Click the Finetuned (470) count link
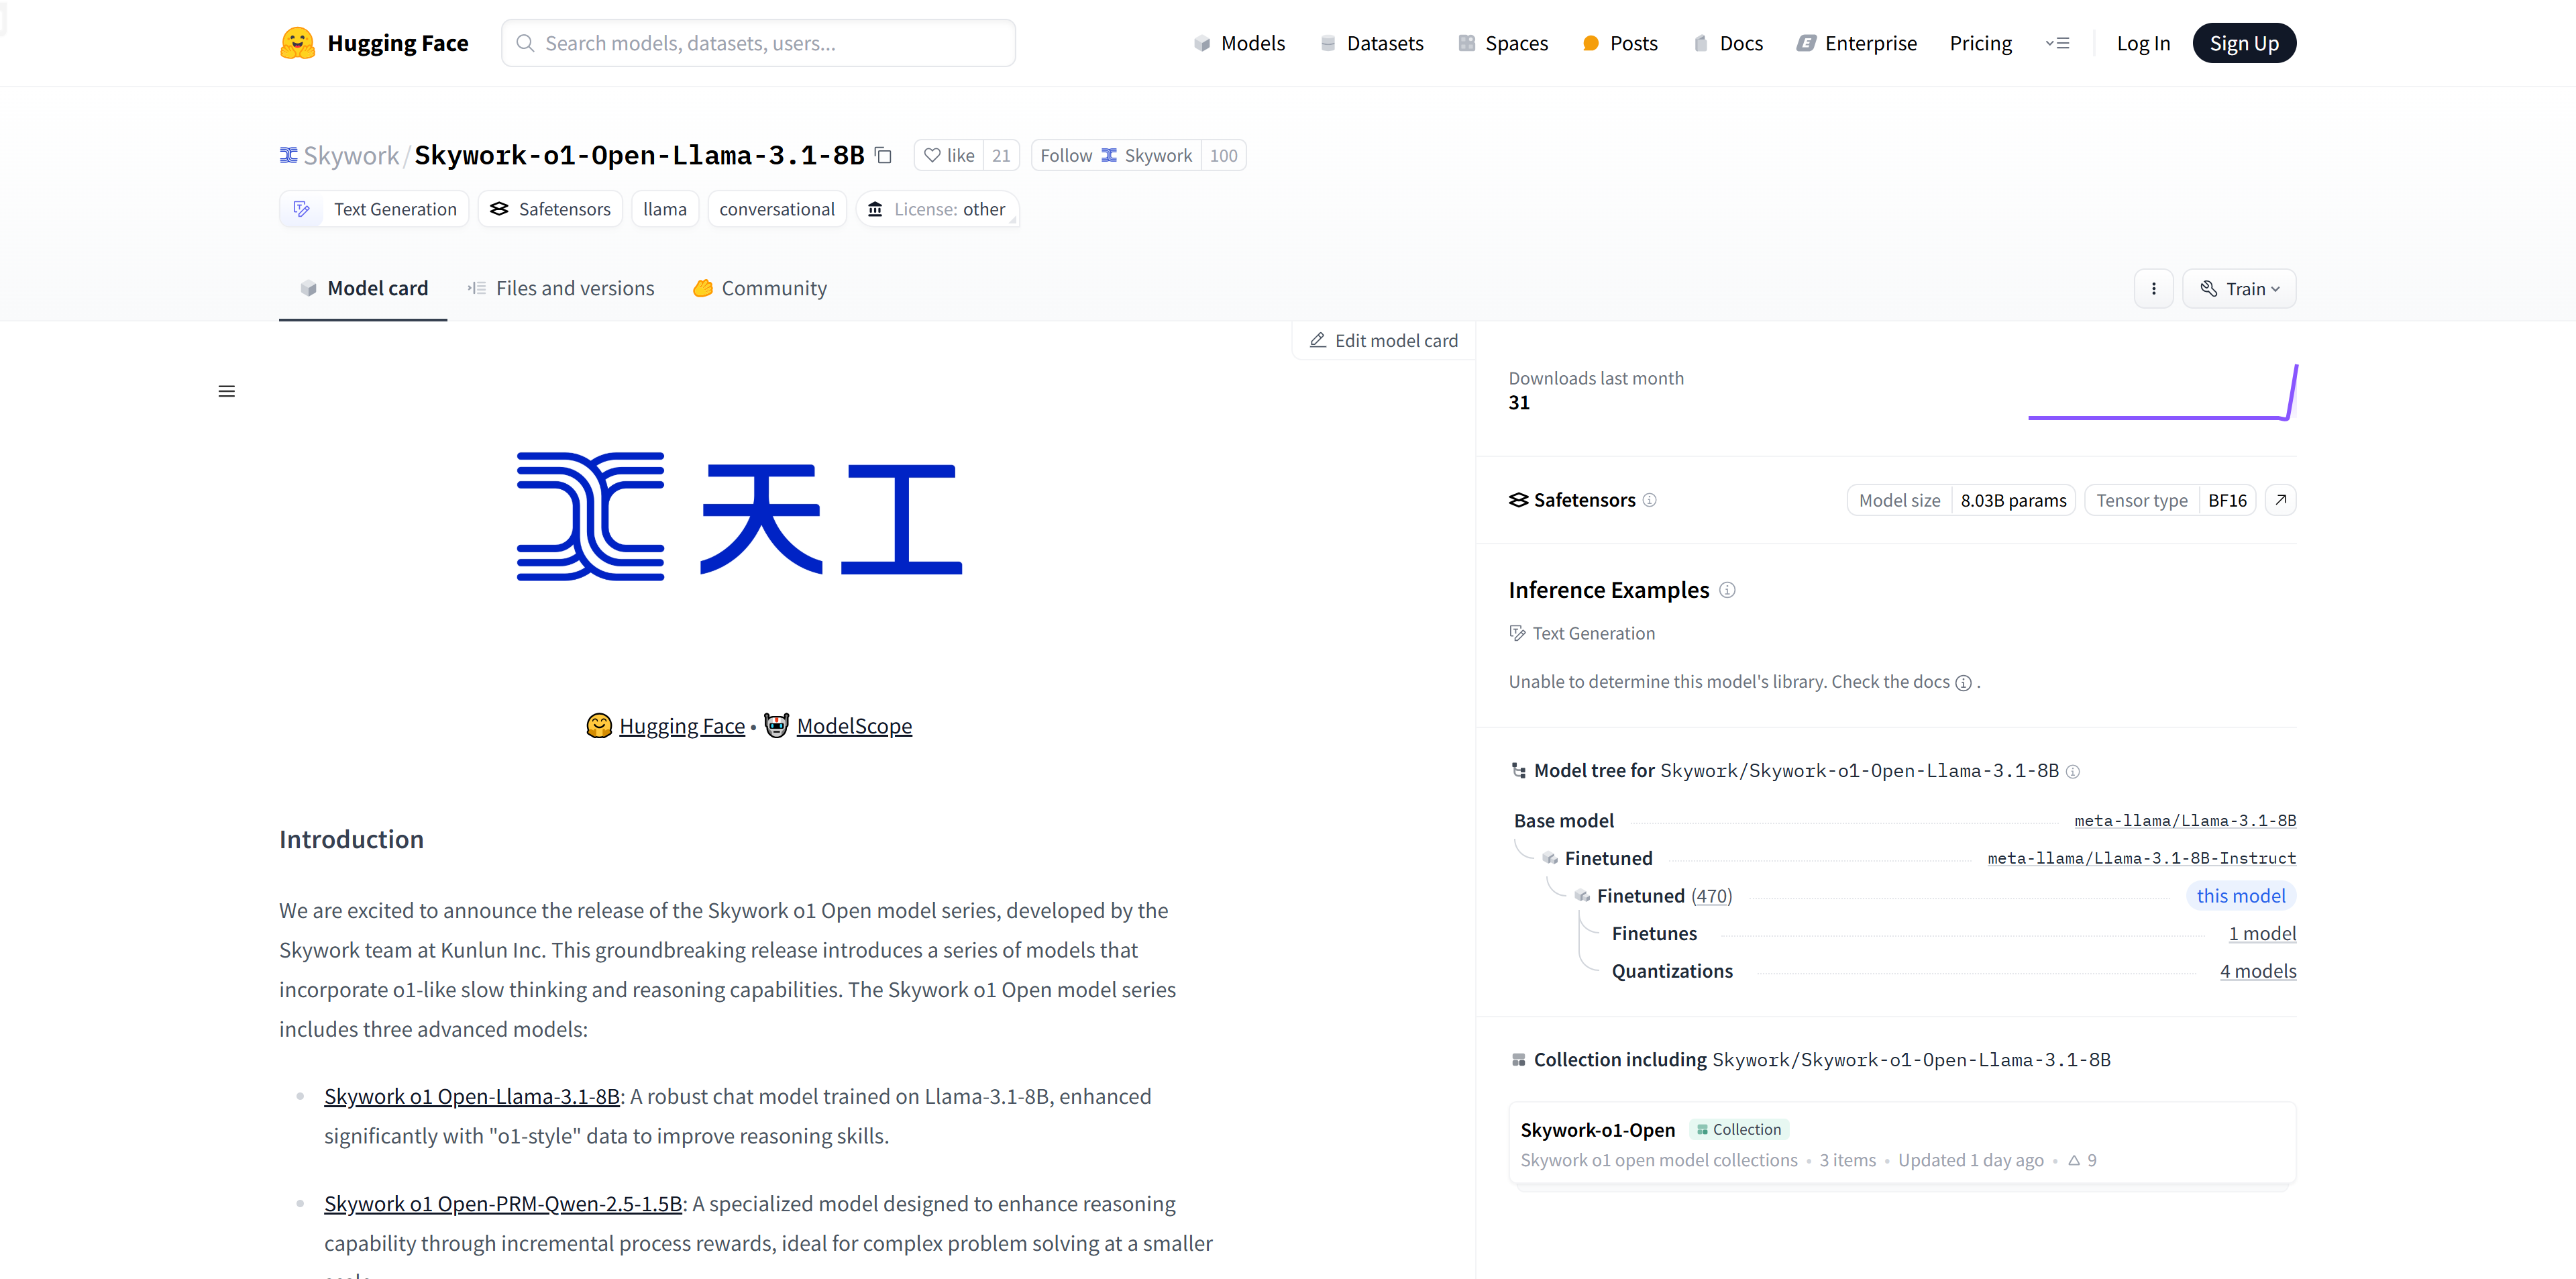This screenshot has height=1279, width=2576. point(1711,896)
